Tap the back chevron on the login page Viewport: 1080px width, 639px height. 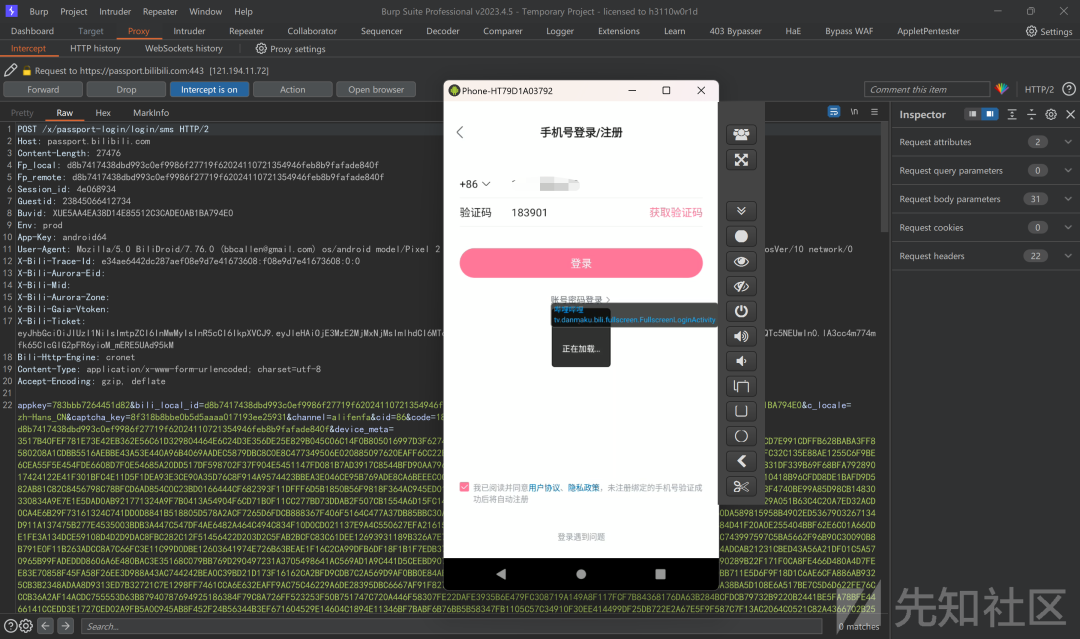460,132
